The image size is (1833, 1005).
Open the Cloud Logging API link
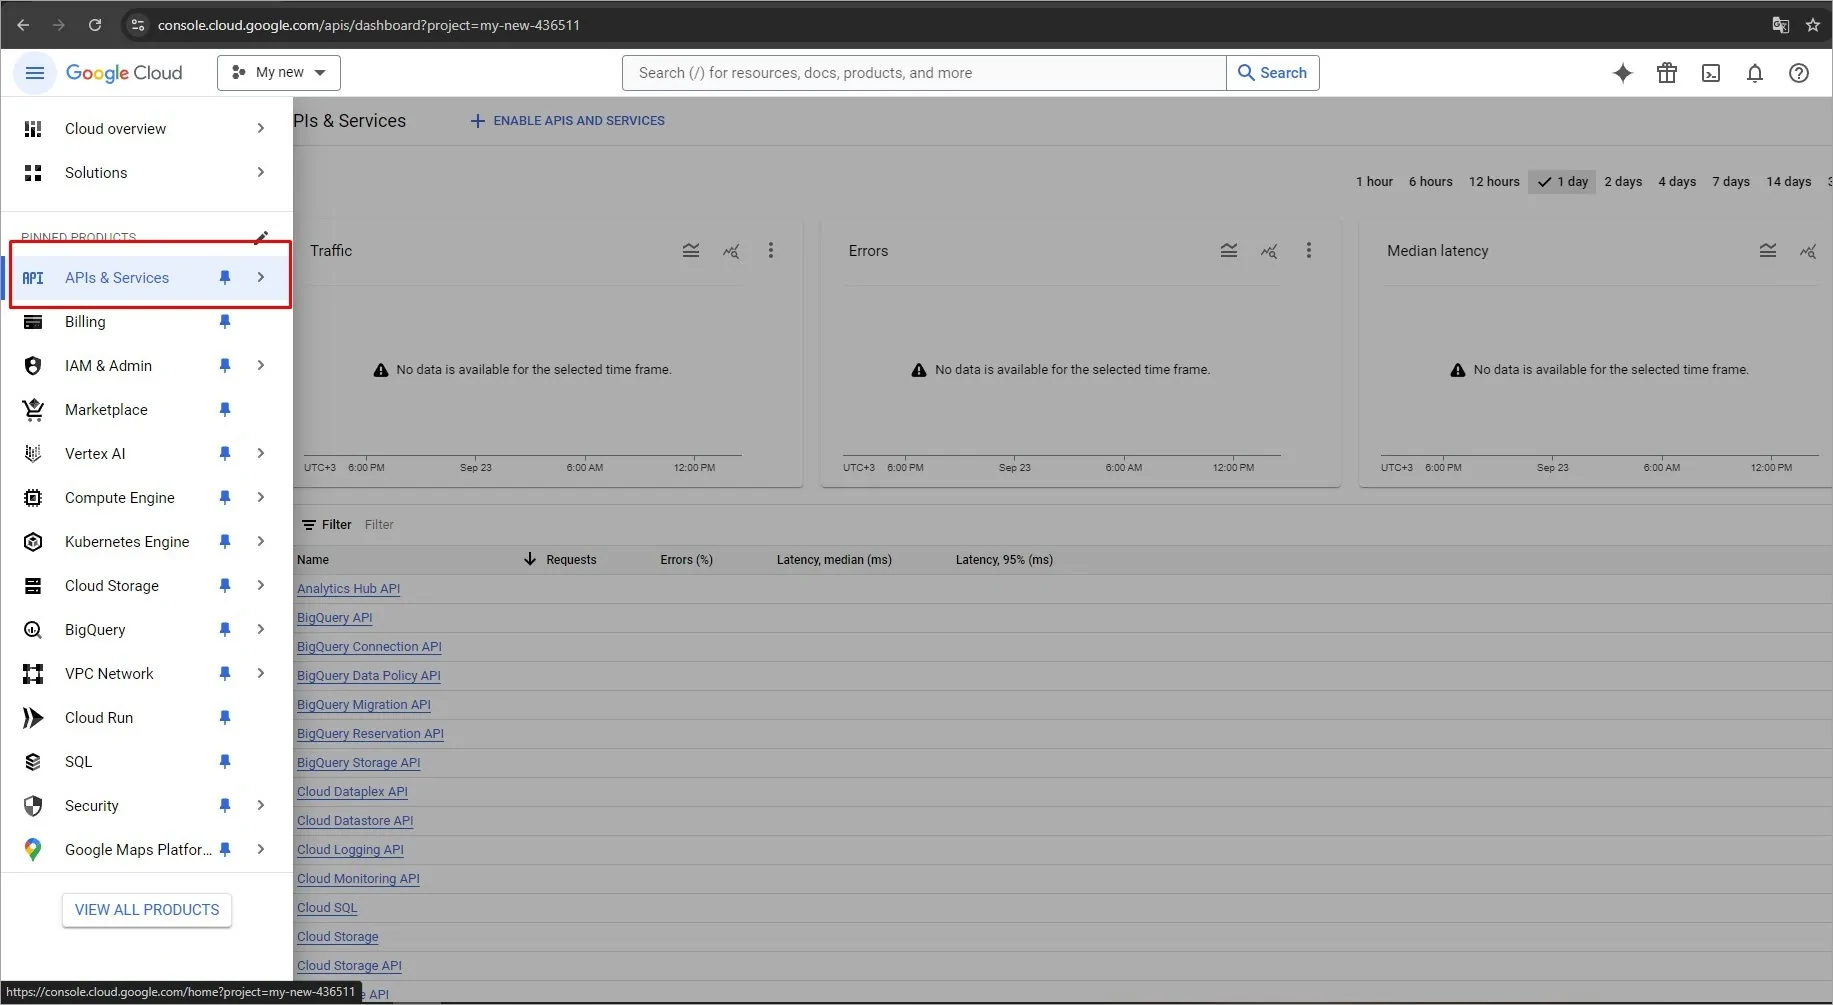point(350,849)
